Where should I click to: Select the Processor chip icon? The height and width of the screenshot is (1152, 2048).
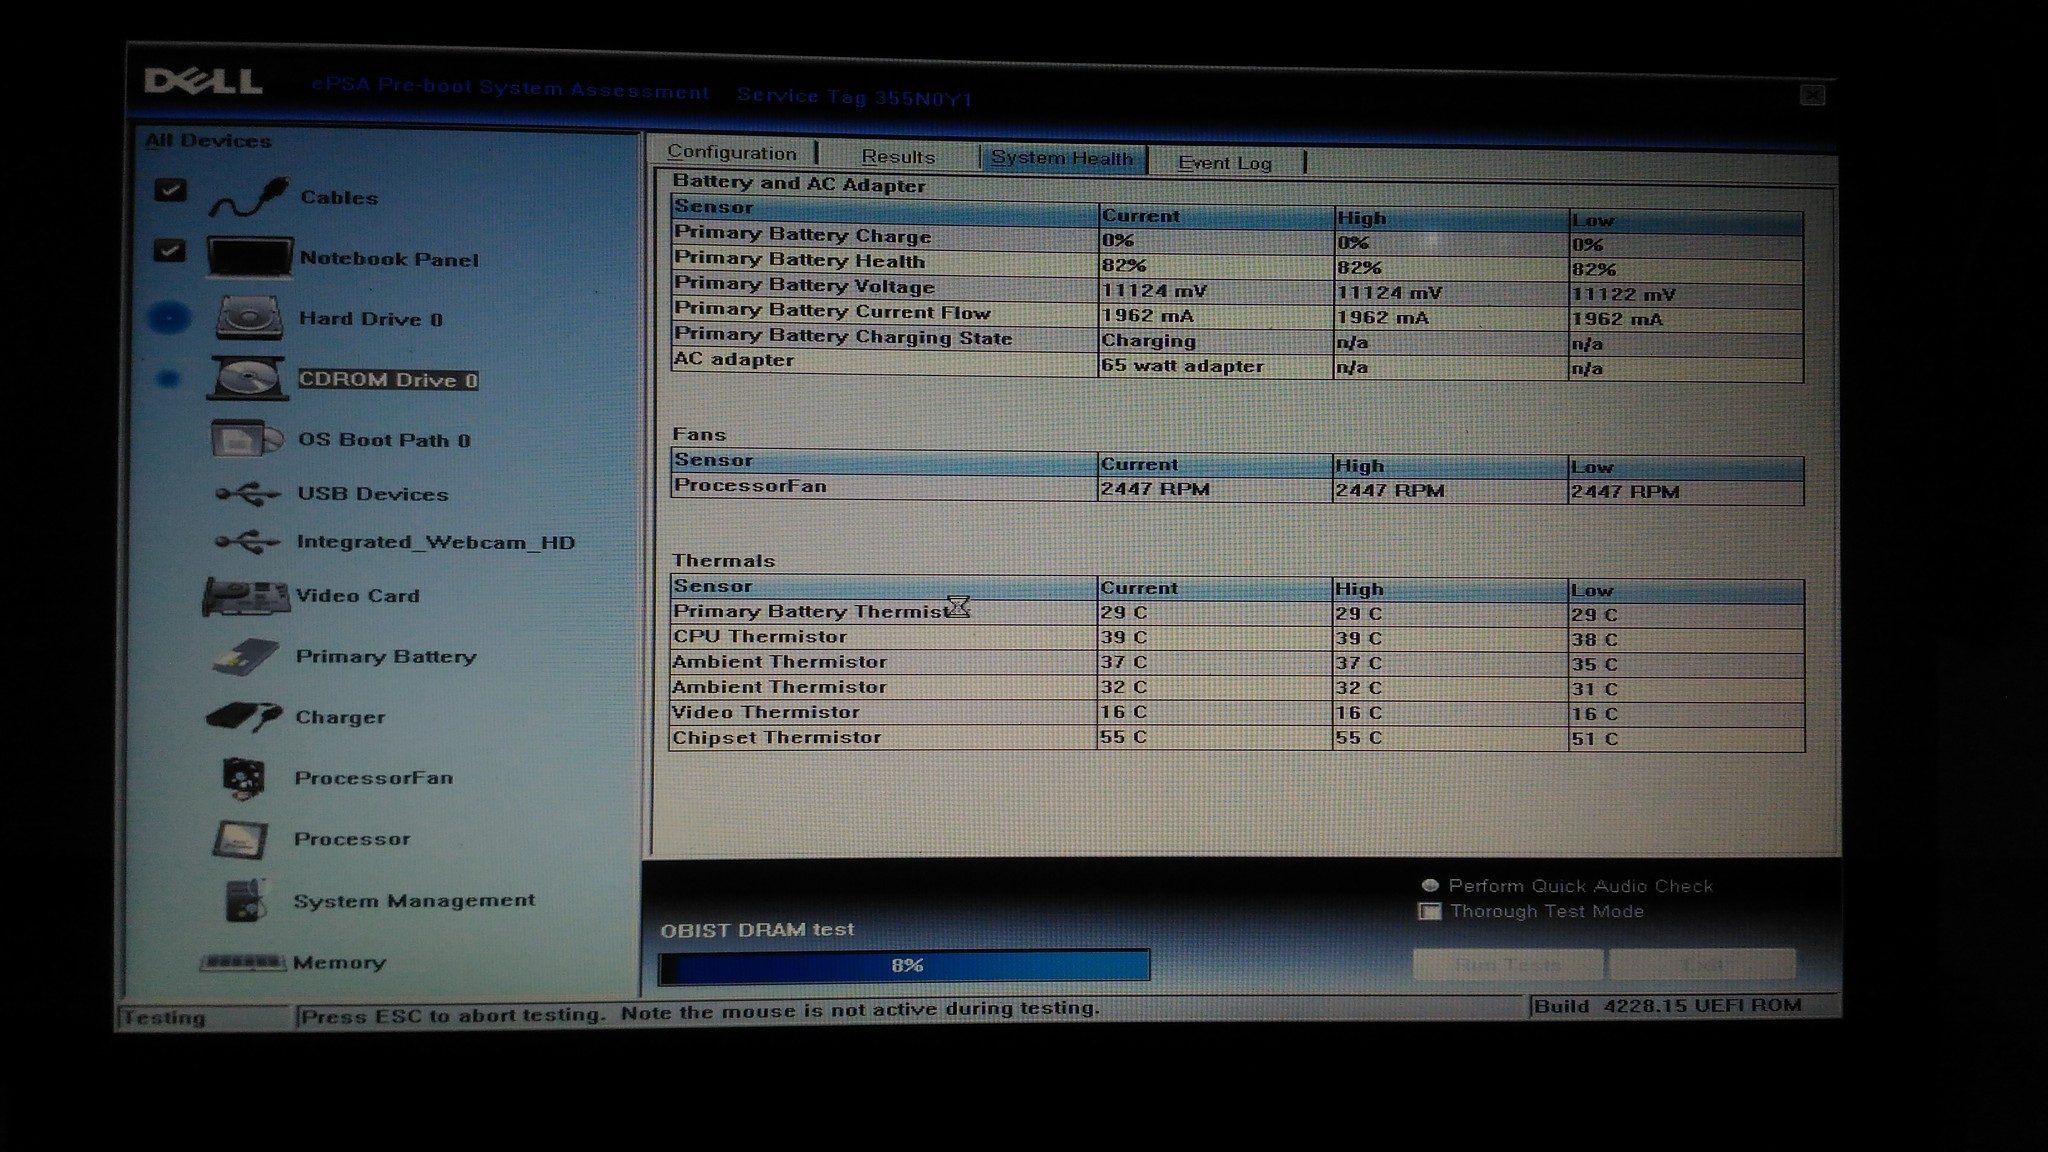pos(240,840)
